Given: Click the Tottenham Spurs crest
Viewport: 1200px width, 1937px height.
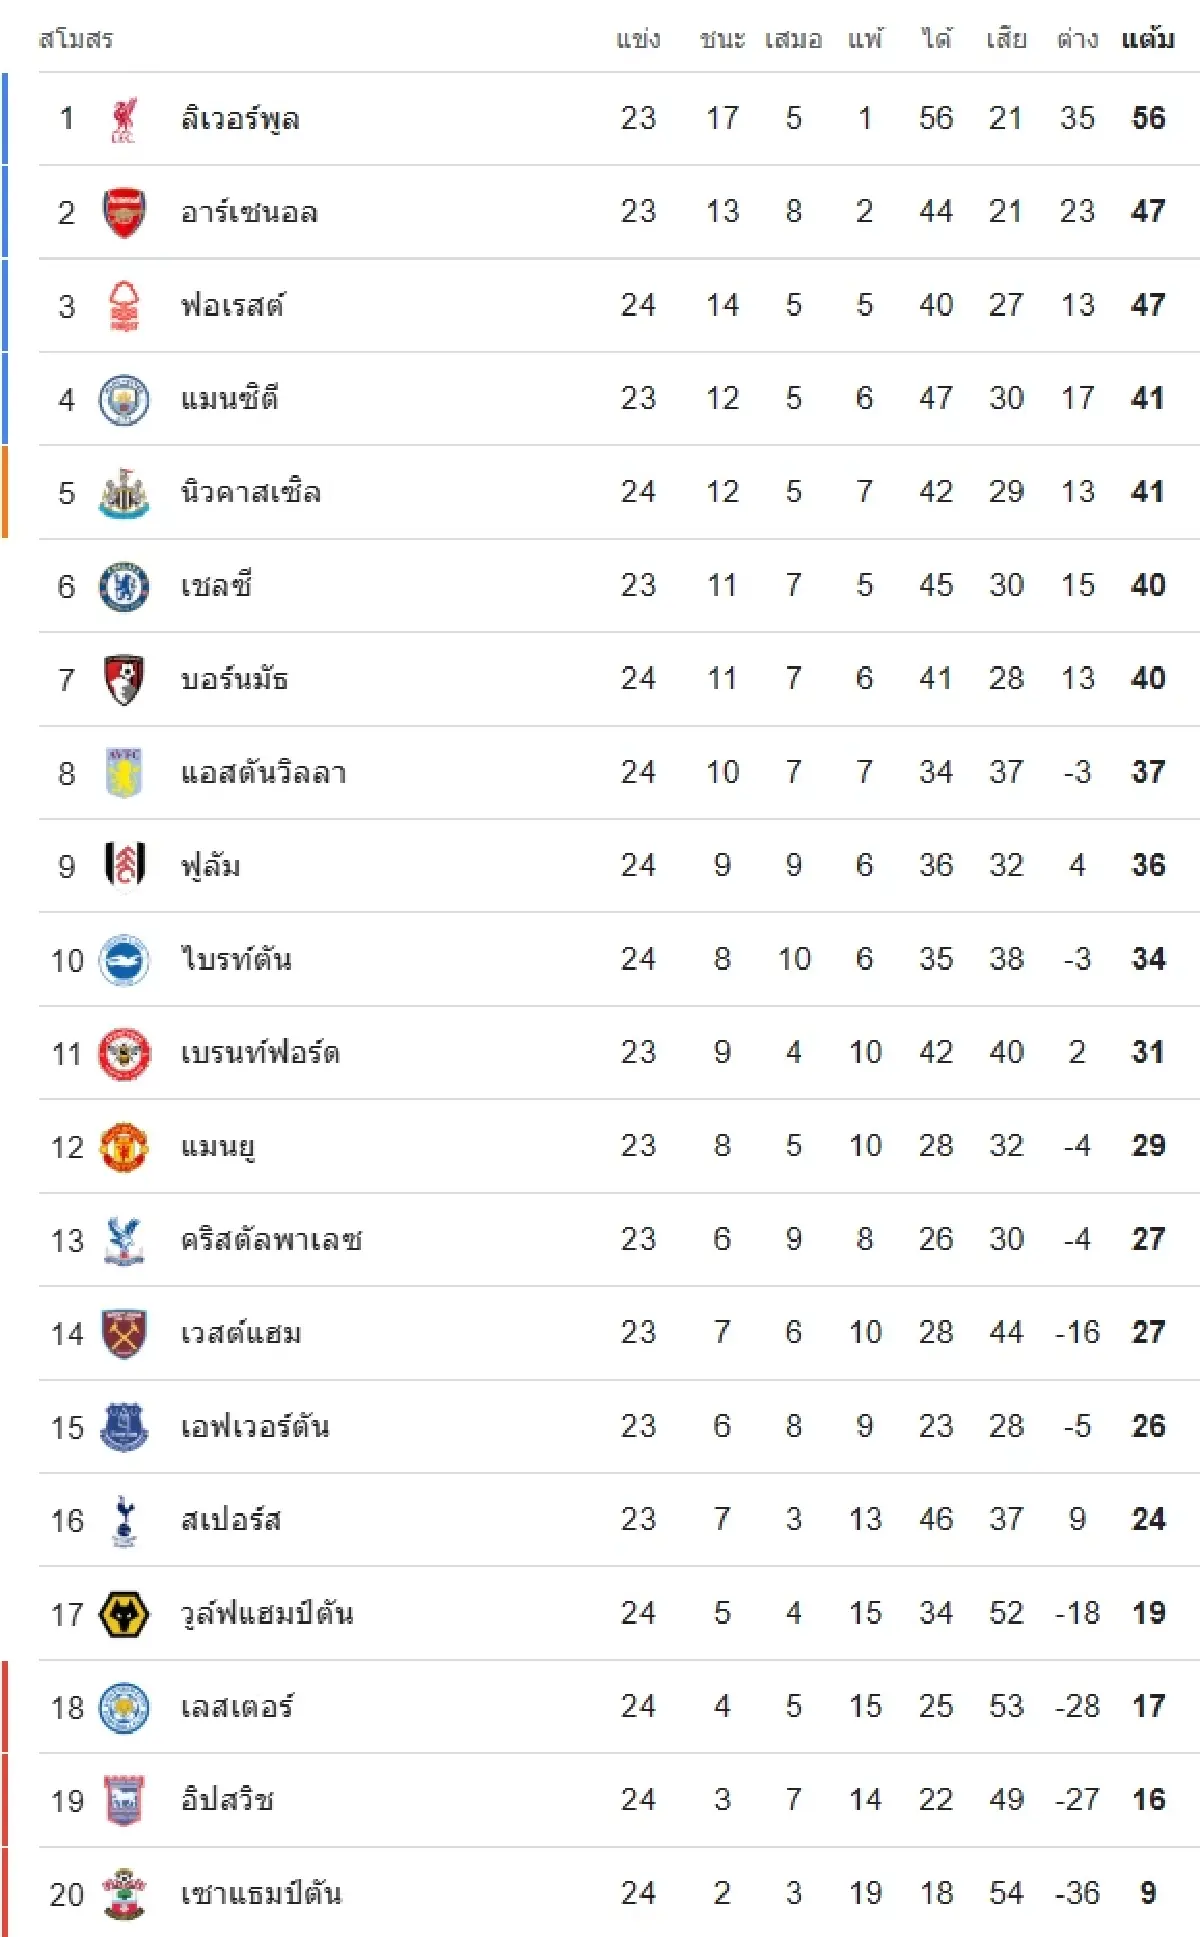Looking at the screenshot, I should tap(124, 1521).
